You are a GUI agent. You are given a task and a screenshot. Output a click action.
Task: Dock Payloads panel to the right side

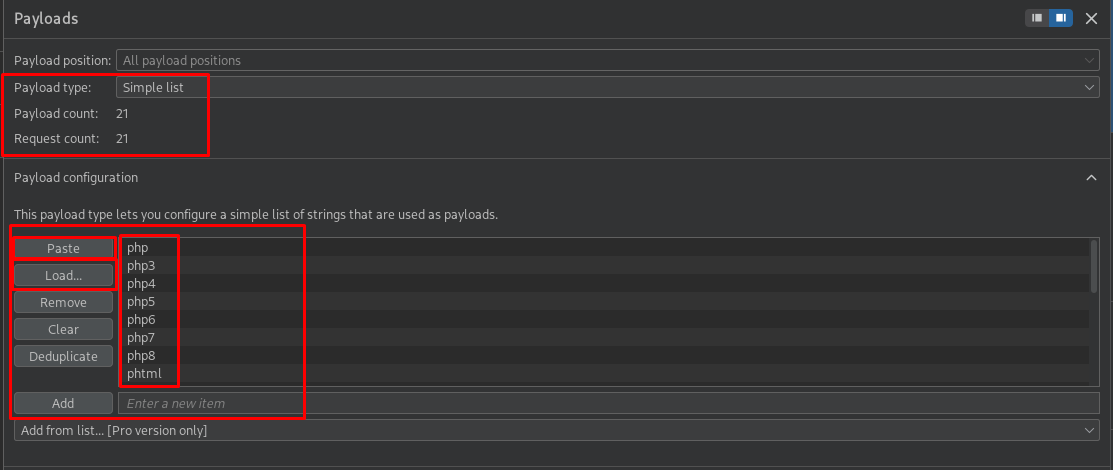1060,18
